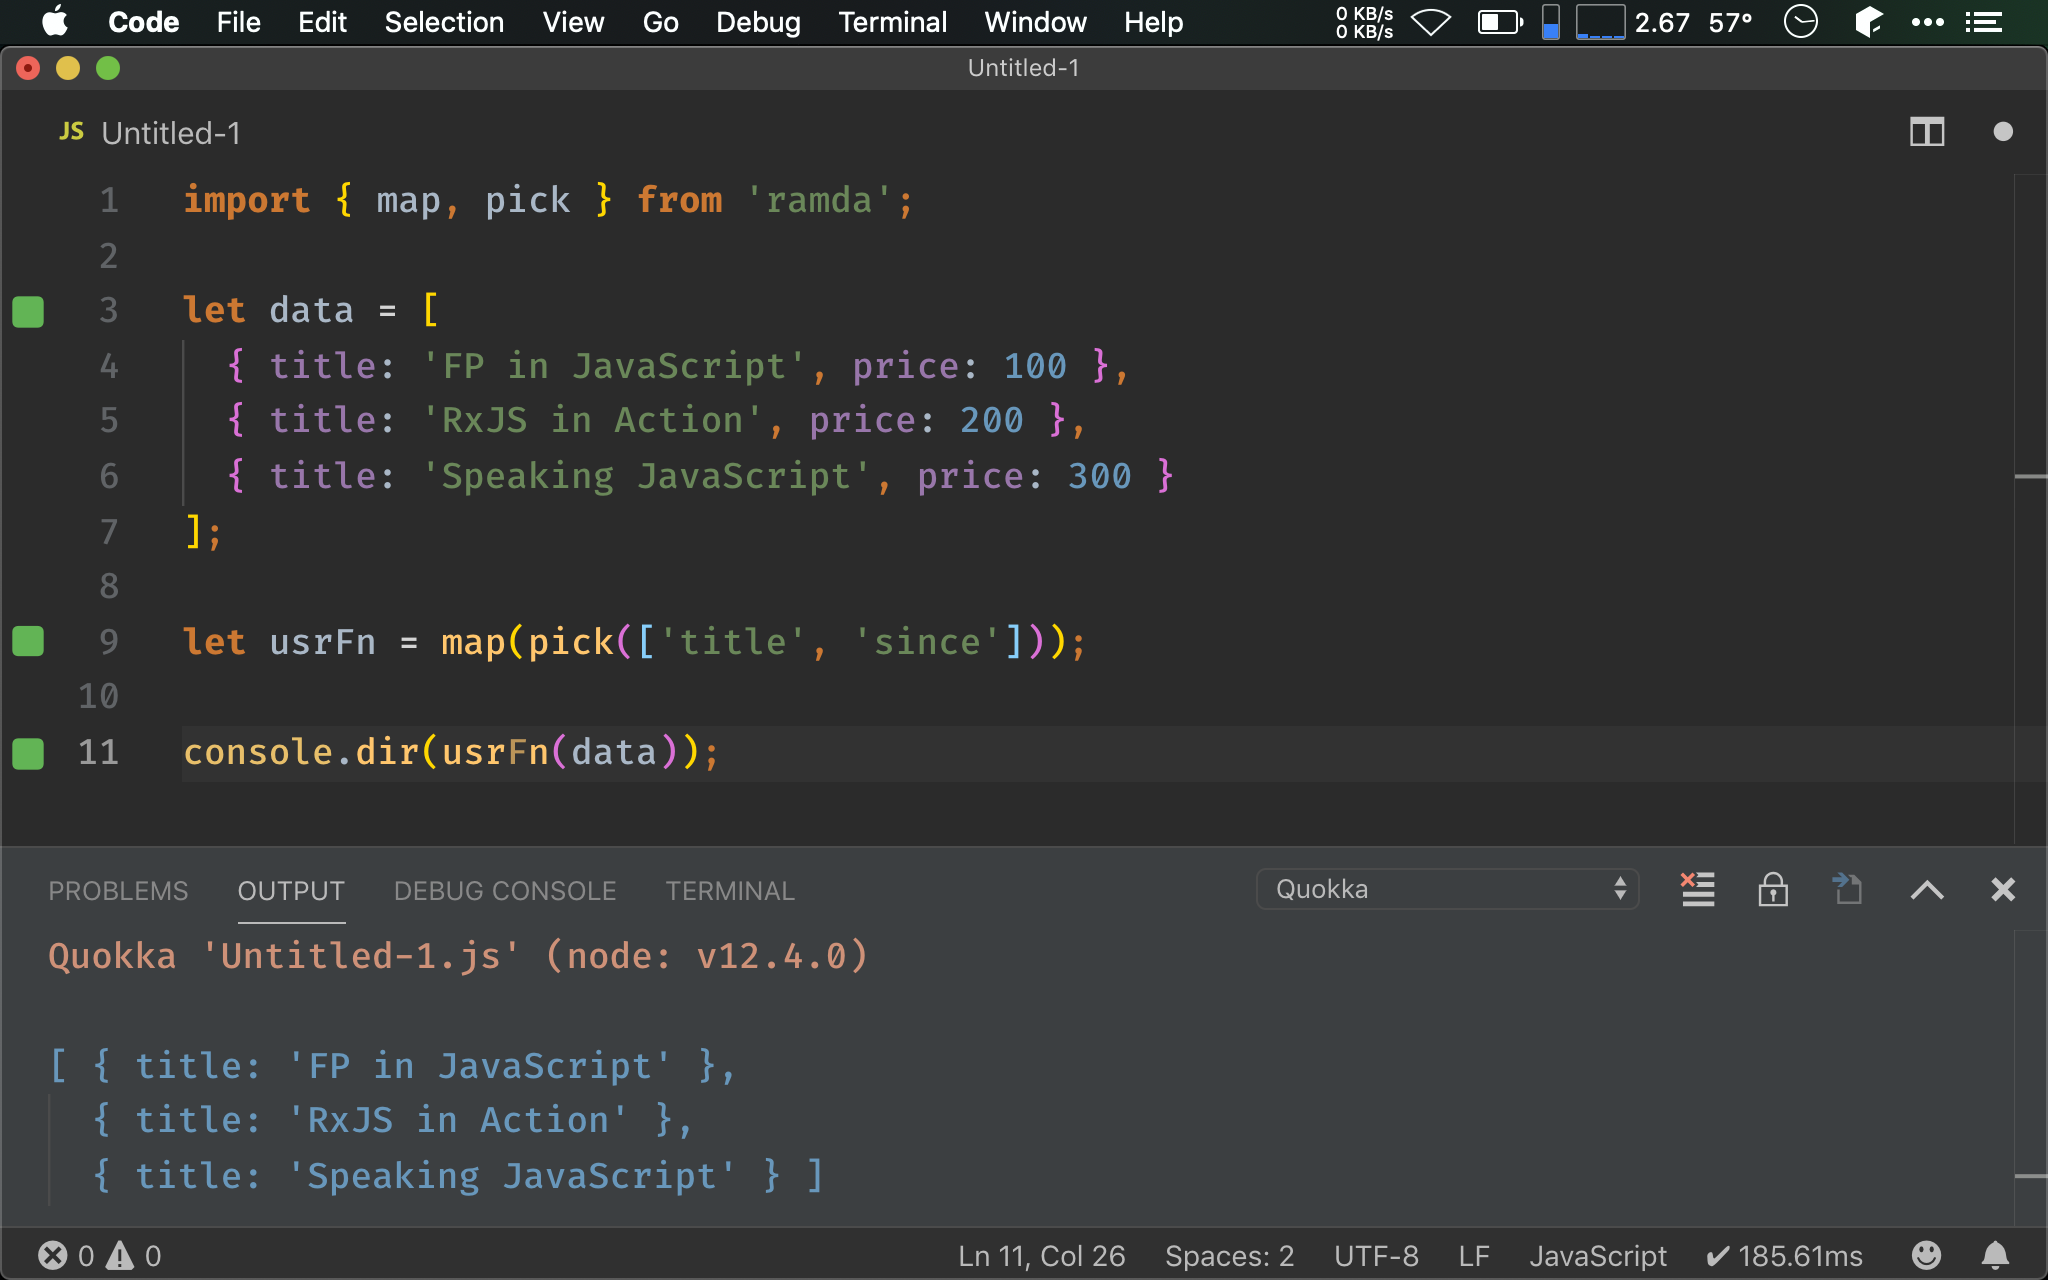The width and height of the screenshot is (2048, 1280).
Task: Click the JS file type icon in tab
Action: (x=71, y=132)
